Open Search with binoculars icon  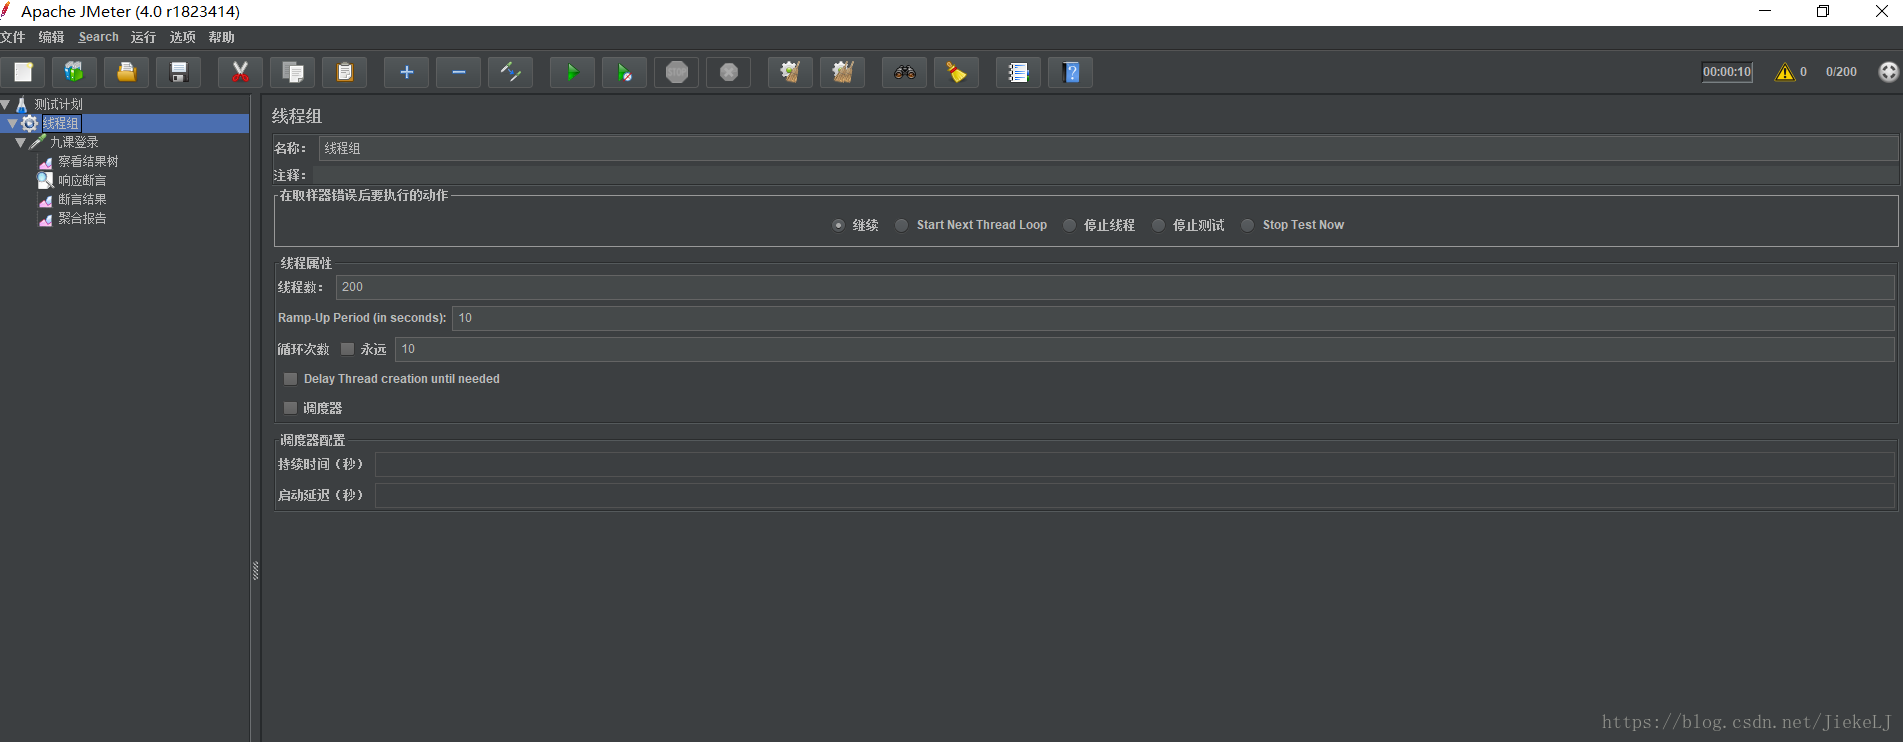pyautogui.click(x=904, y=72)
